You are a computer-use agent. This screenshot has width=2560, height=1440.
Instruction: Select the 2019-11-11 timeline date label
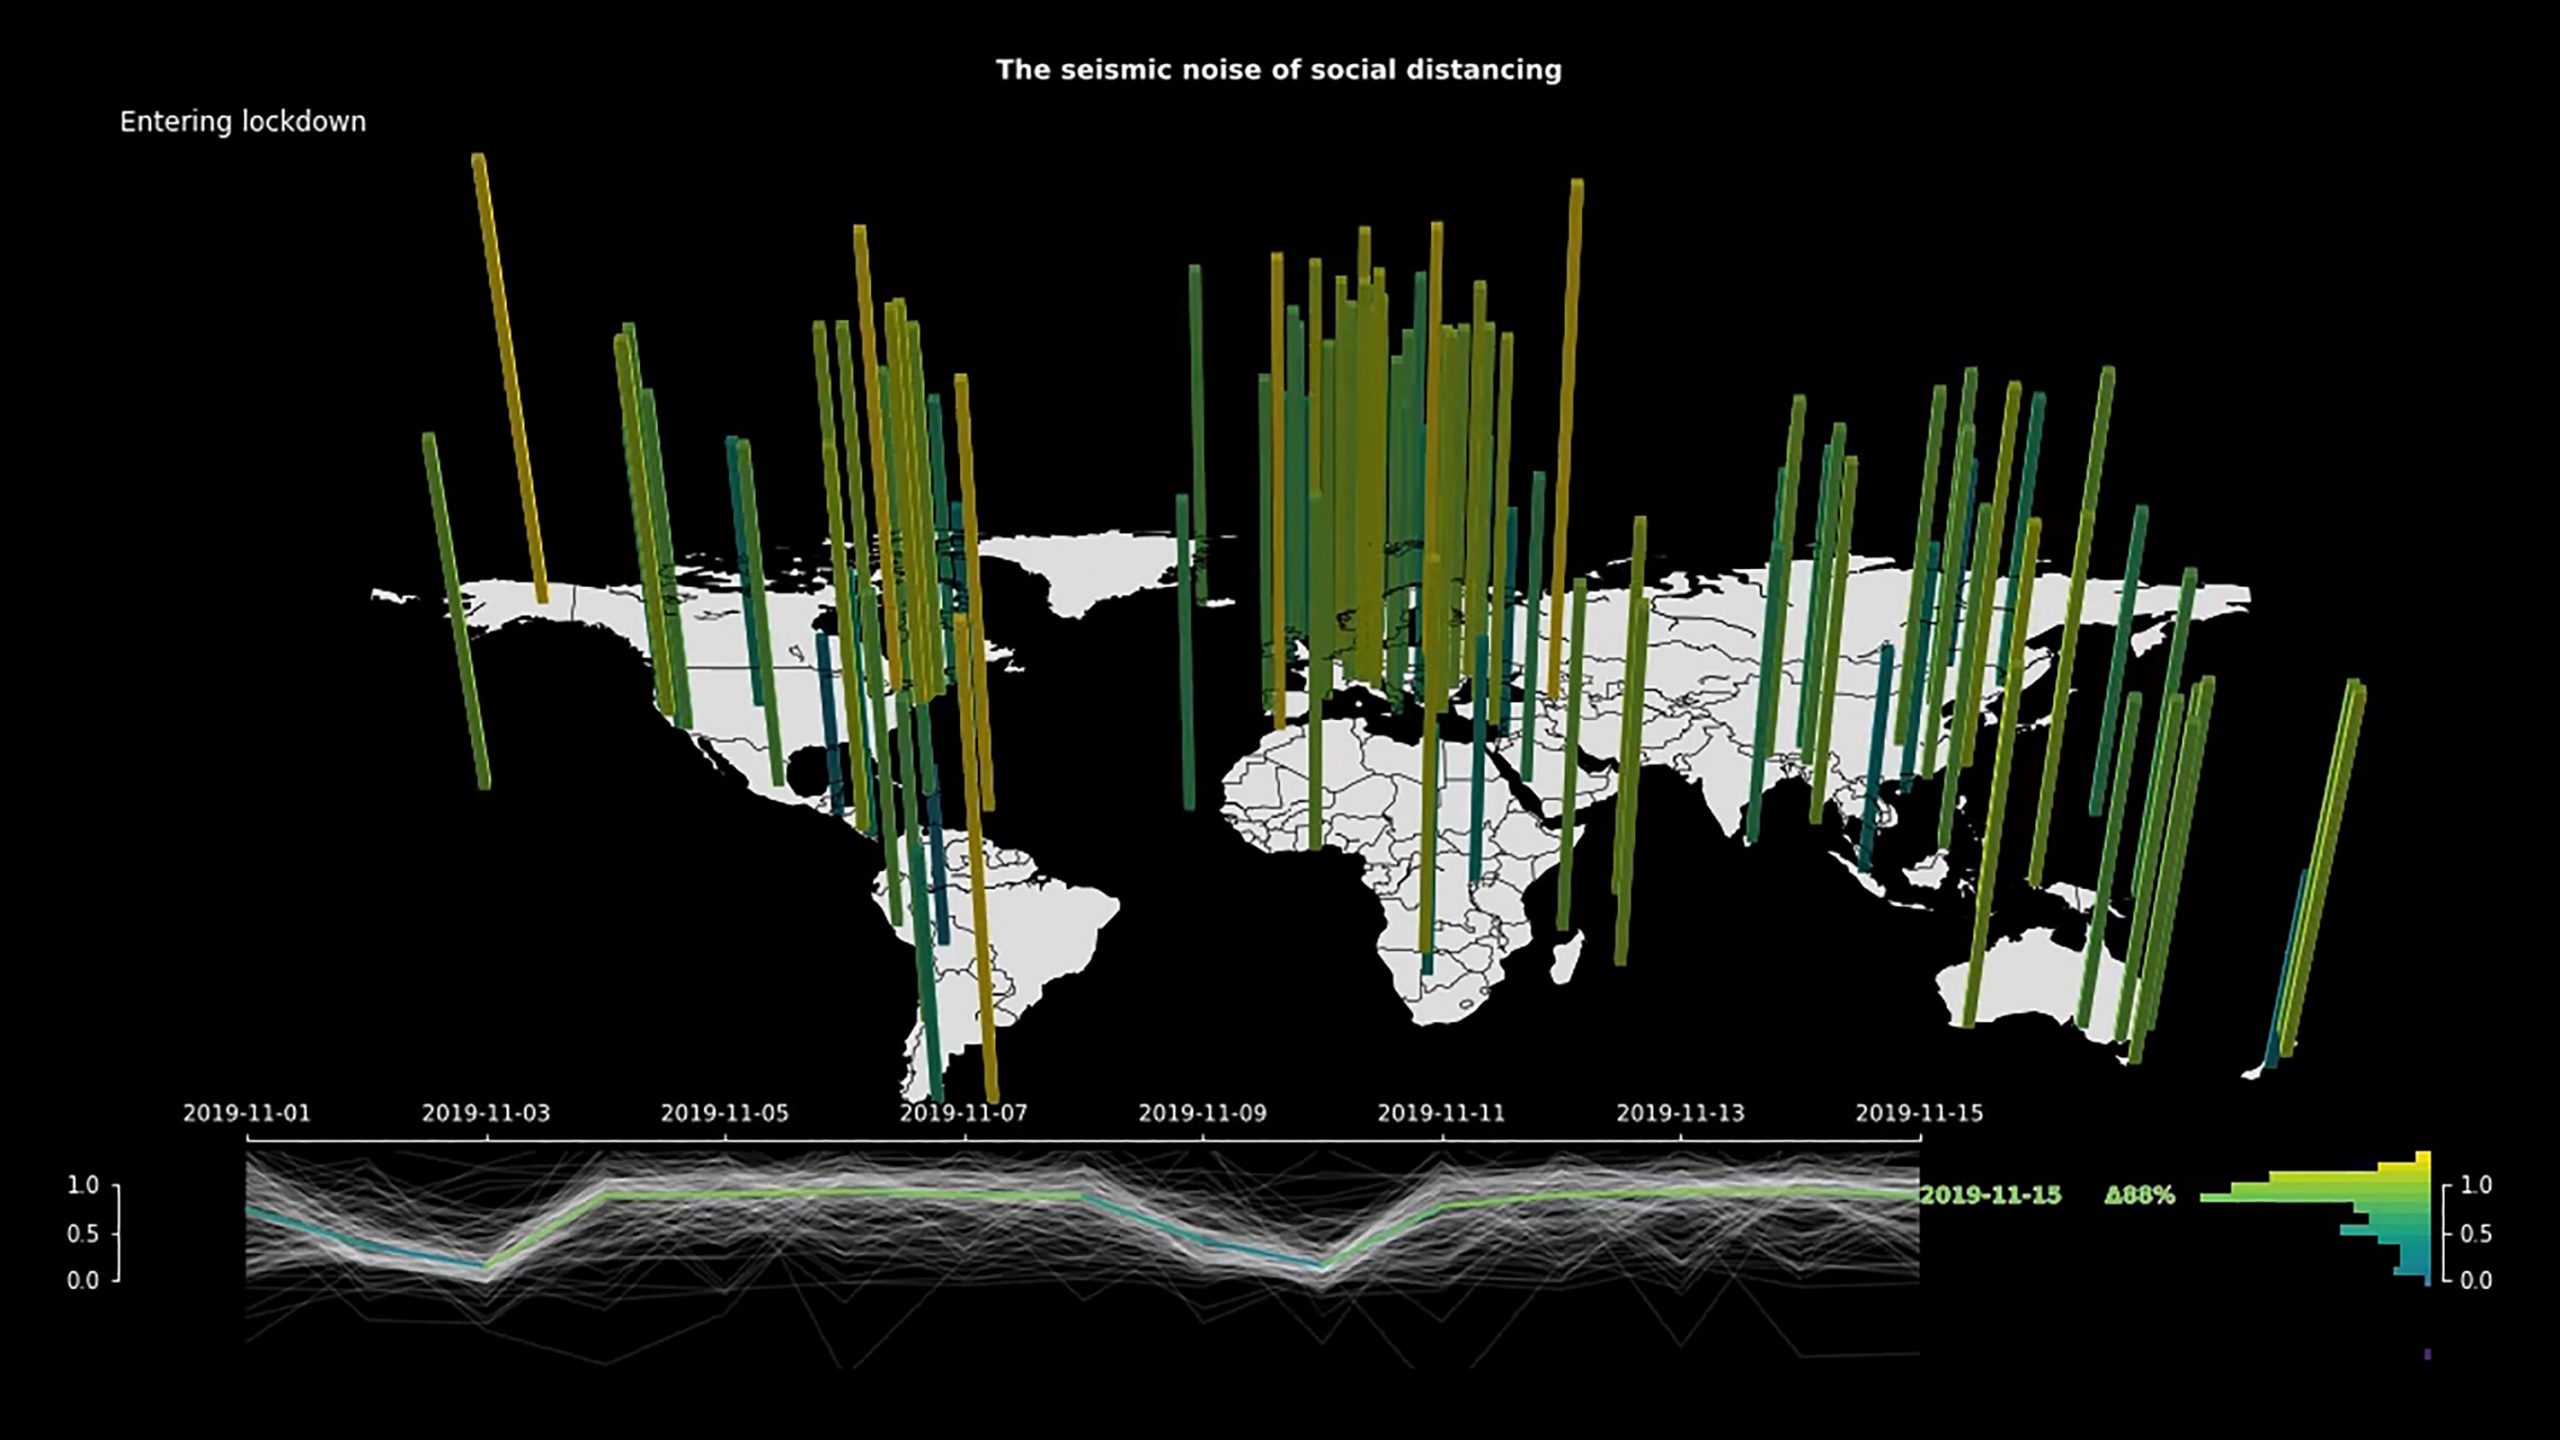pyautogui.click(x=1441, y=1113)
